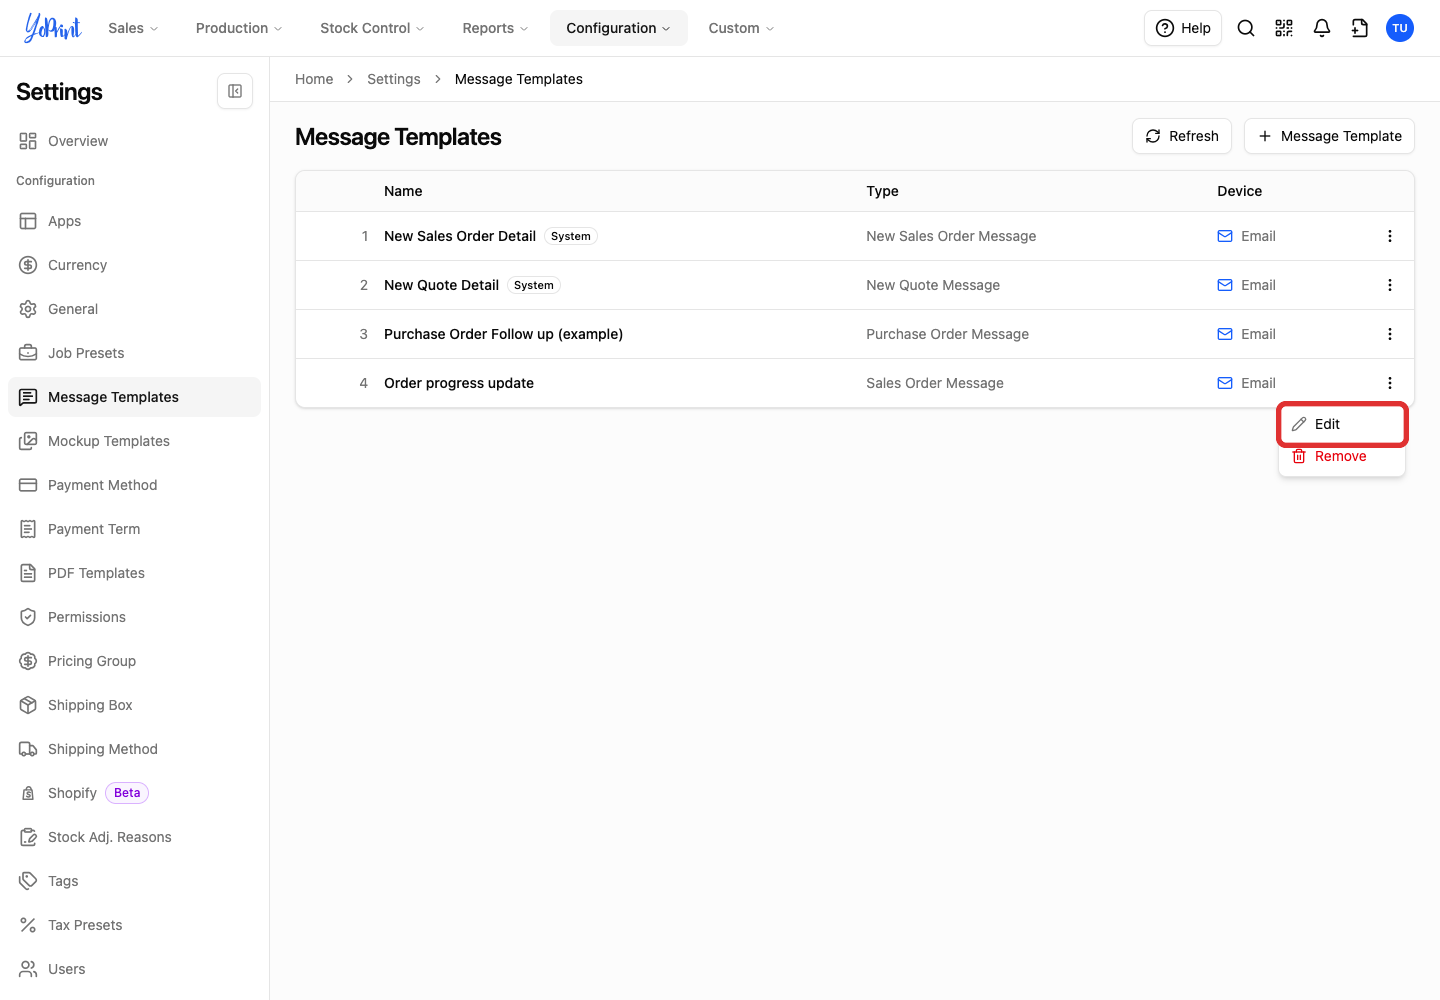The width and height of the screenshot is (1440, 1000).
Task: Open row menu for New Sales Order Detail
Action: [x=1390, y=236]
